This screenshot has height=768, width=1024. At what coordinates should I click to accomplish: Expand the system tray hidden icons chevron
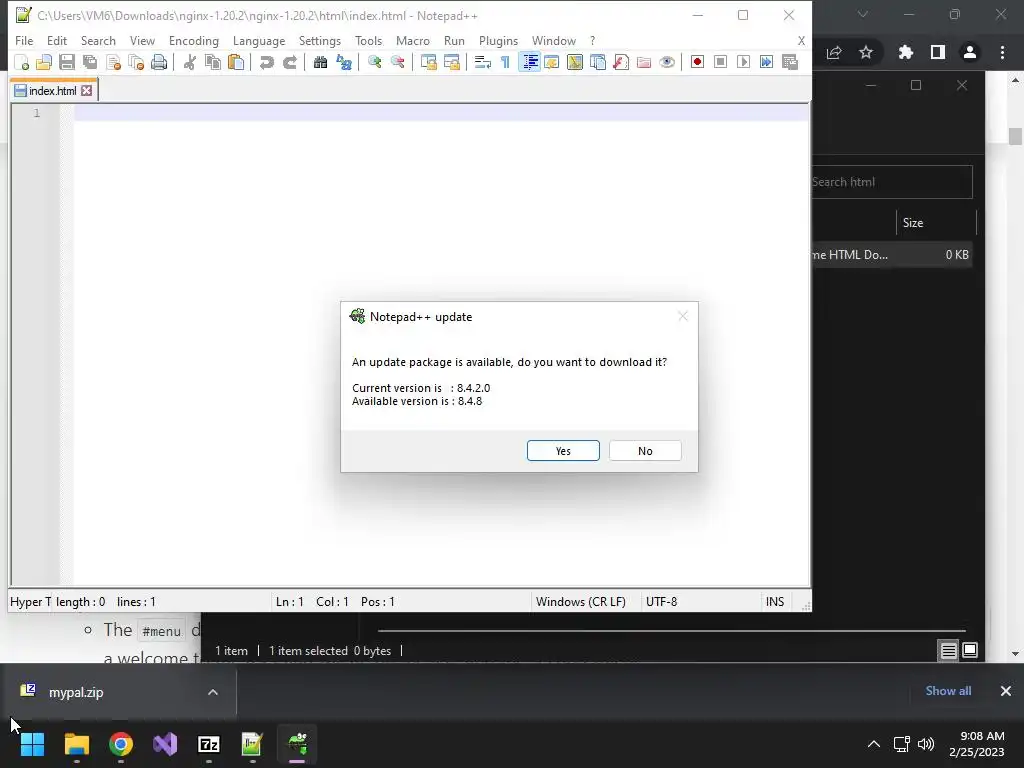873,744
